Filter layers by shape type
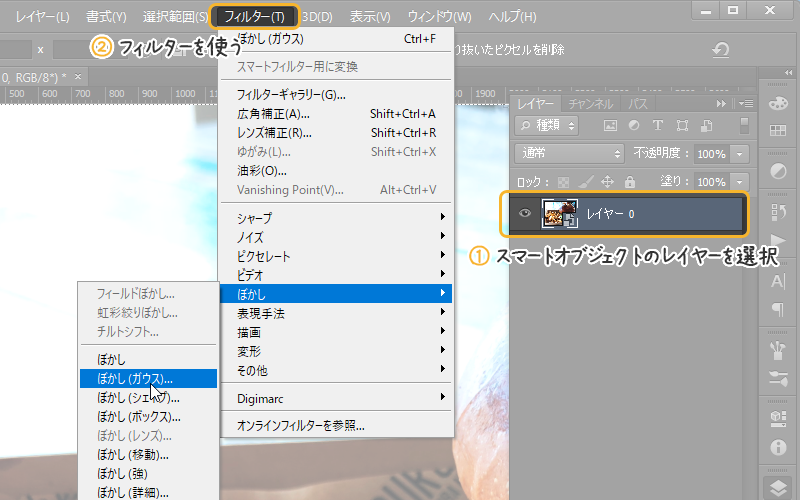The width and height of the screenshot is (800, 500). [682, 126]
